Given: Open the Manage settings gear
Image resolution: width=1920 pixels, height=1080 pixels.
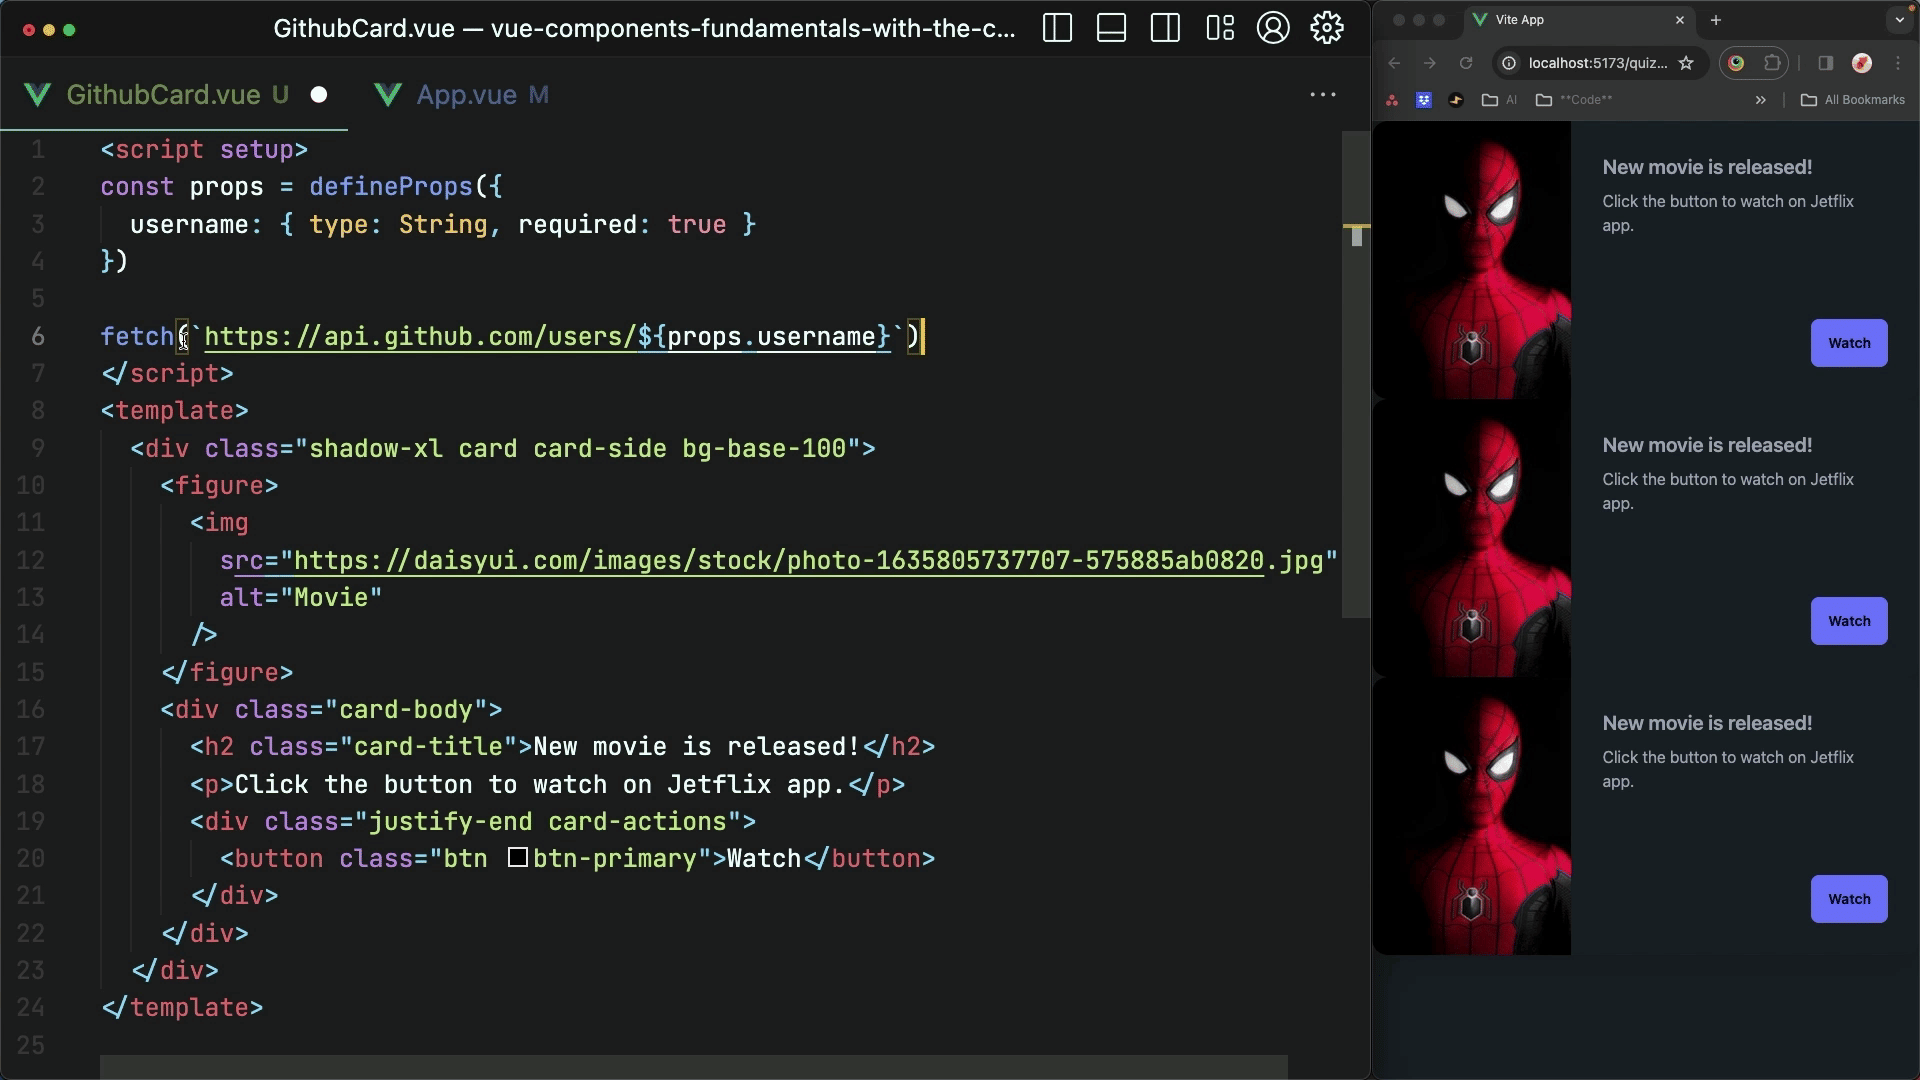Looking at the screenshot, I should 1327,28.
